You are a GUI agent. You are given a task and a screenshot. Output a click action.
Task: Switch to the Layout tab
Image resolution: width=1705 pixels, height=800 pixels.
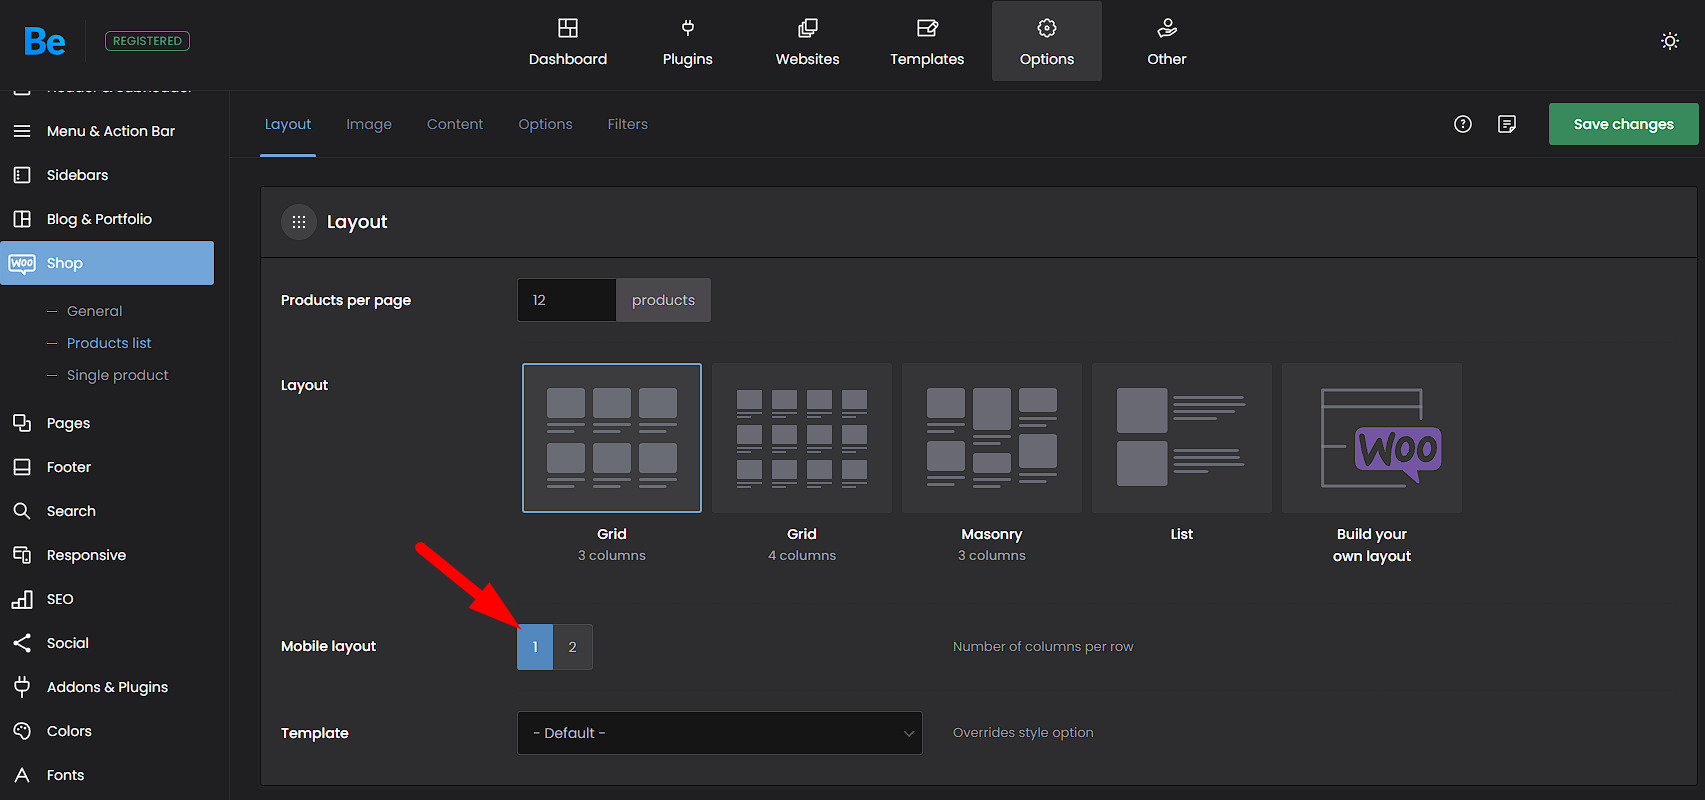[x=288, y=124]
